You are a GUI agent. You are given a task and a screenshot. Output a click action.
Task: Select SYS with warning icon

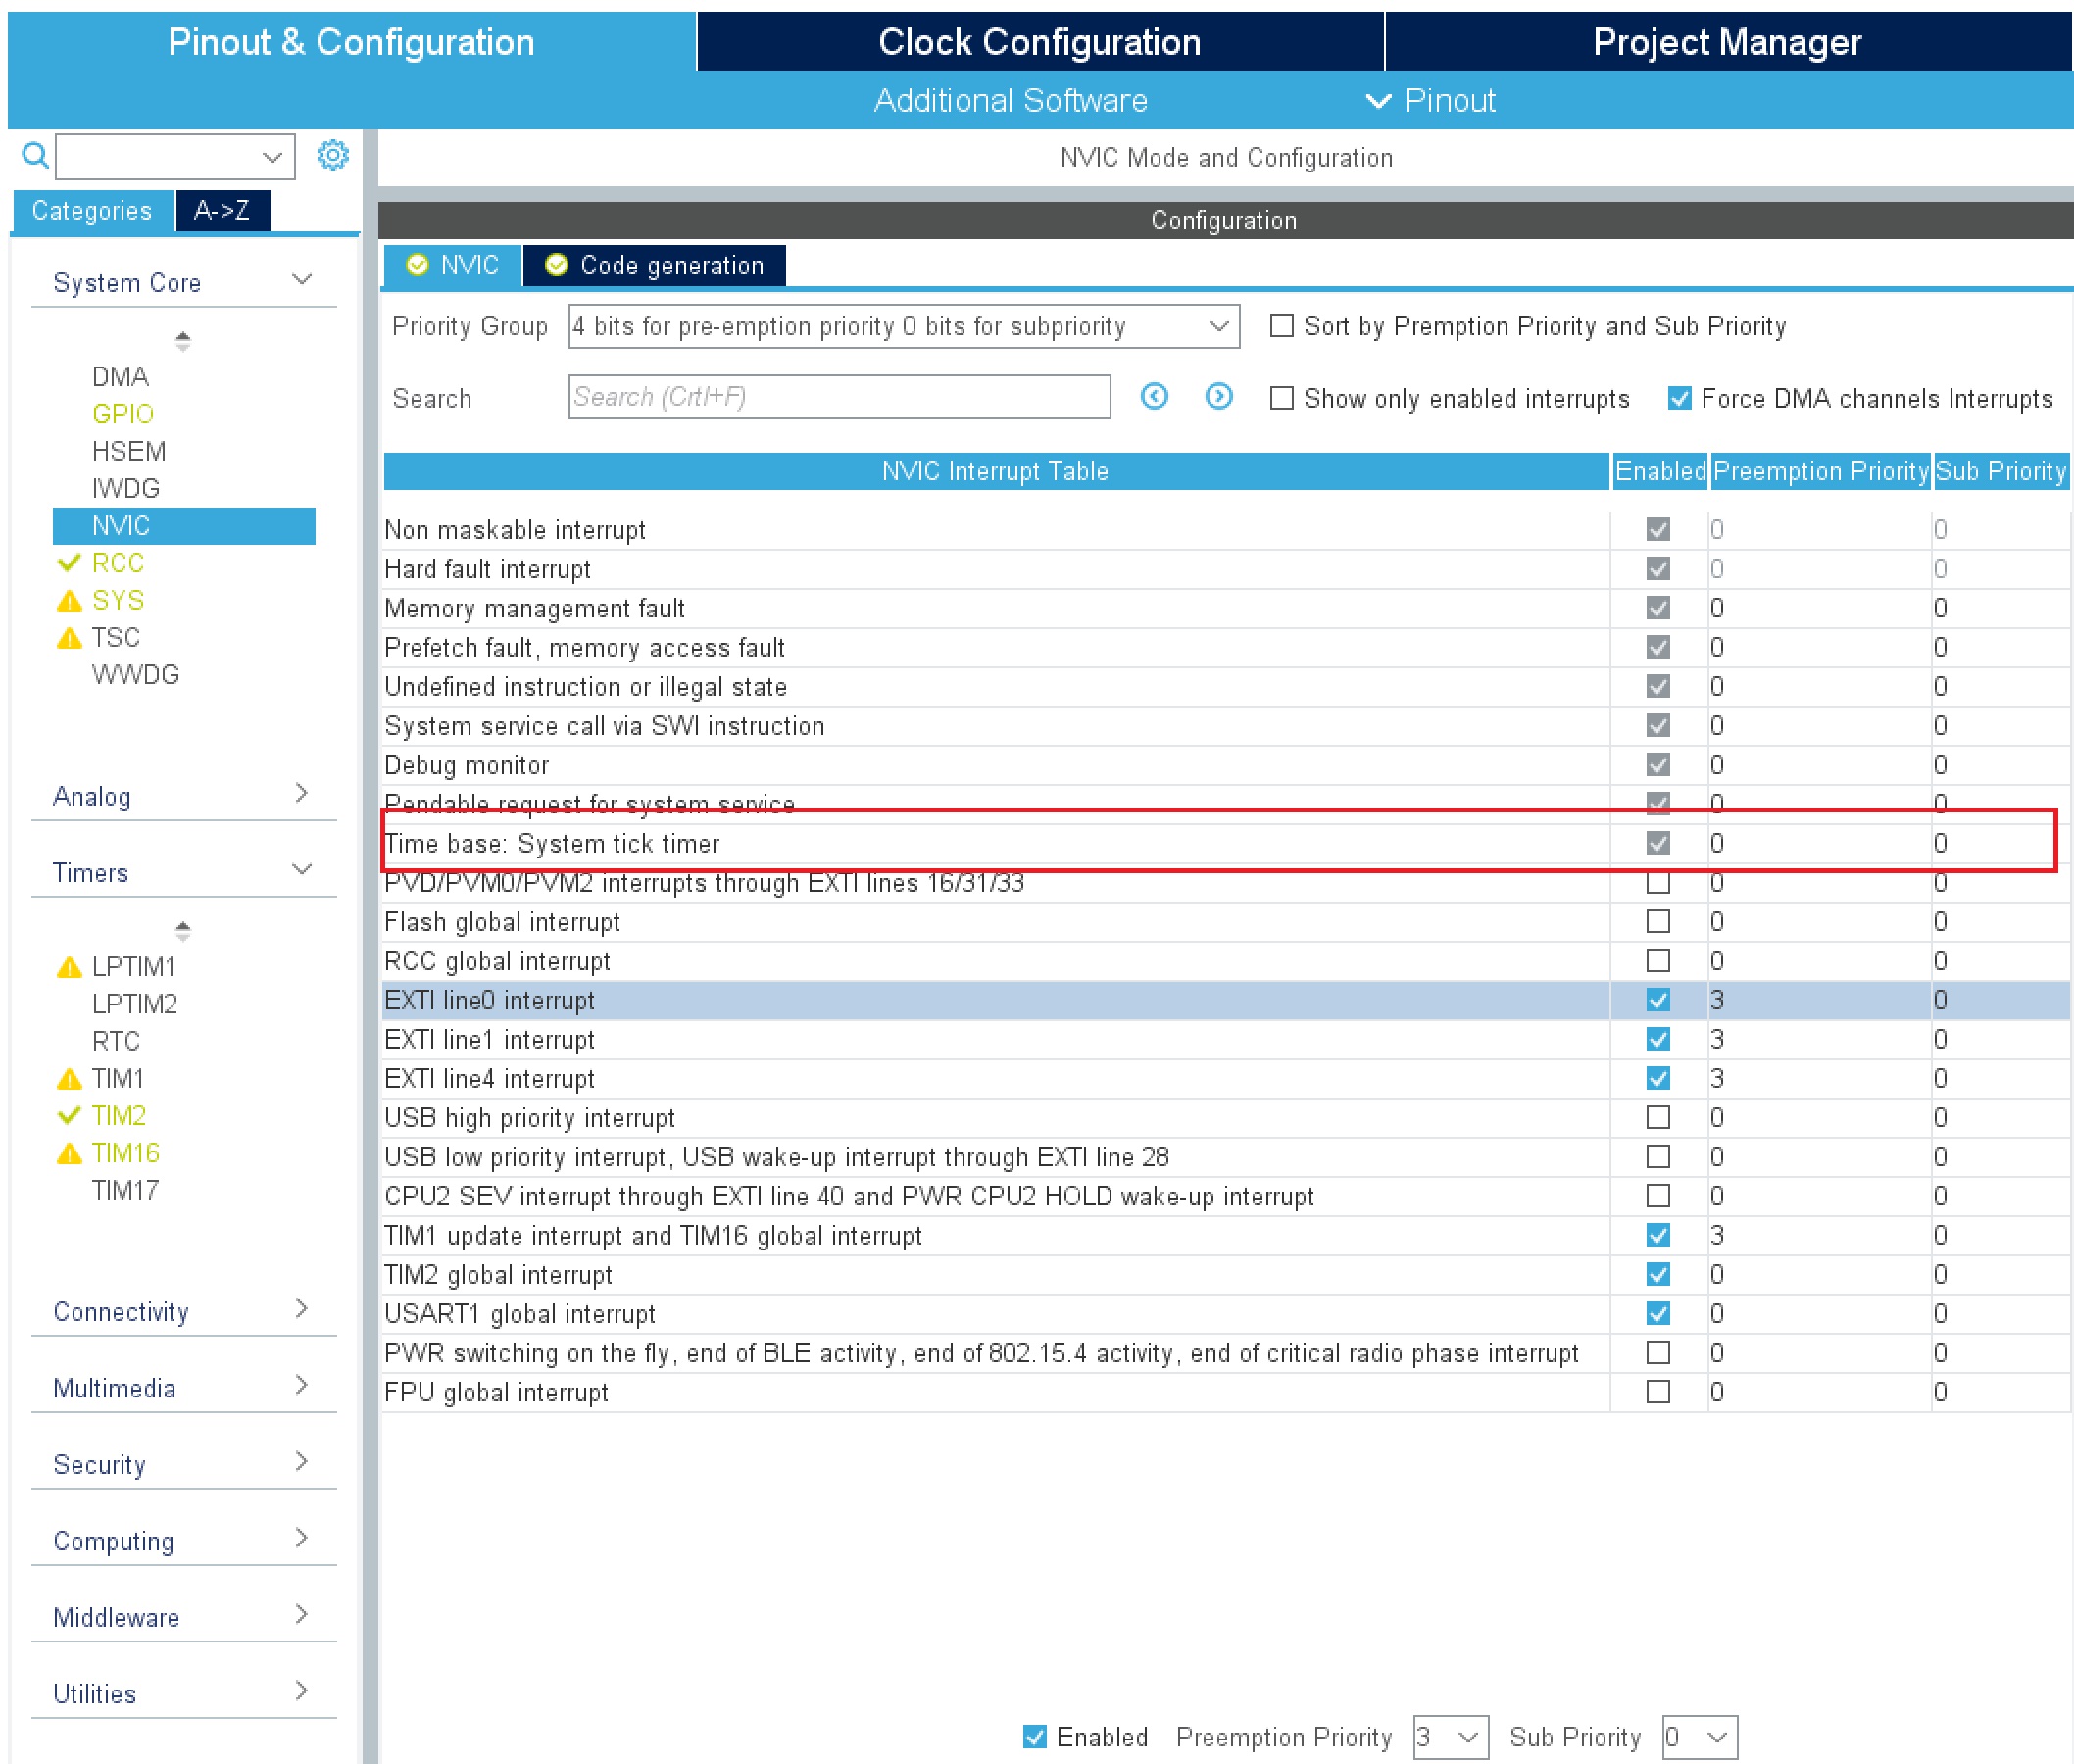(117, 600)
